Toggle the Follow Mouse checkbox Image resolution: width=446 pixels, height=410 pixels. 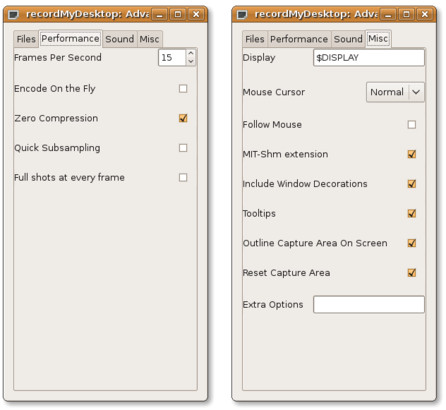412,125
